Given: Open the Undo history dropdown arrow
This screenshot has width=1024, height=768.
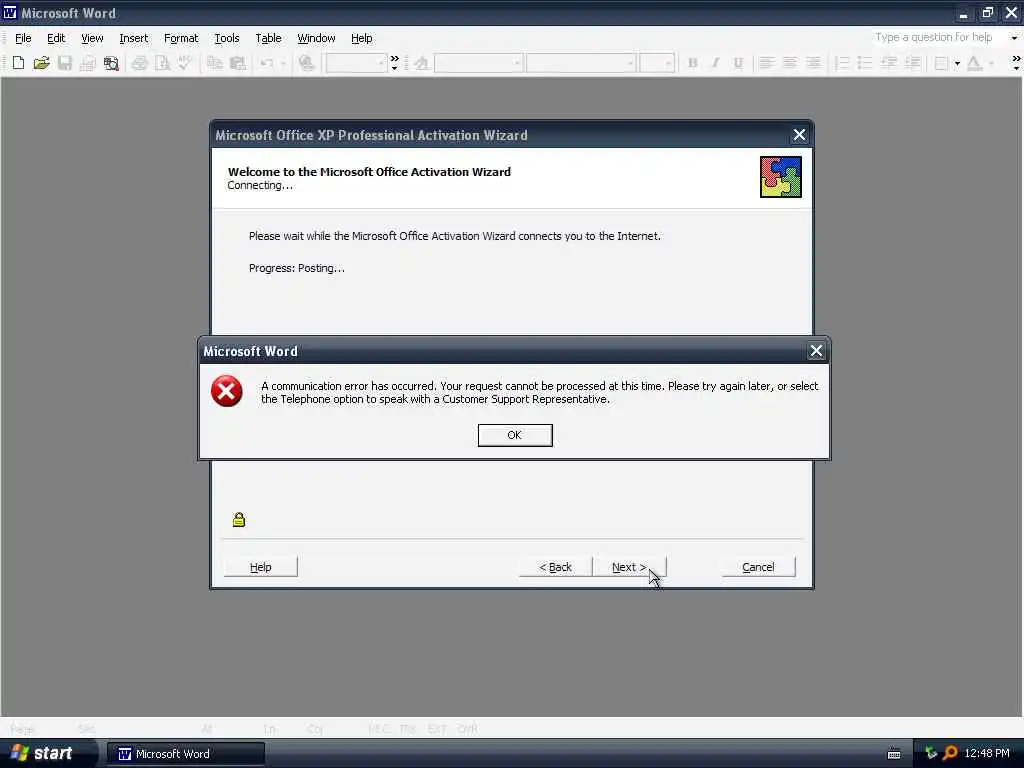Looking at the screenshot, I should 283,63.
